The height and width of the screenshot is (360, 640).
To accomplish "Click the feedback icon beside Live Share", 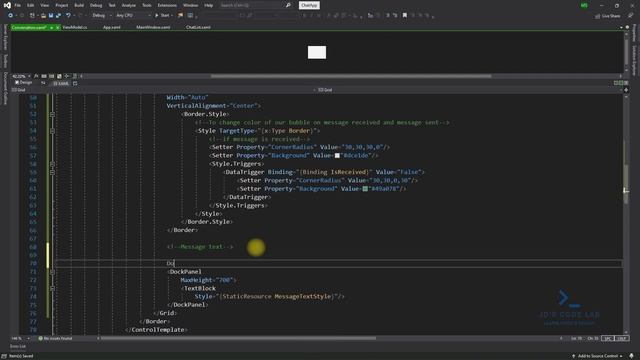I will point(631,16).
